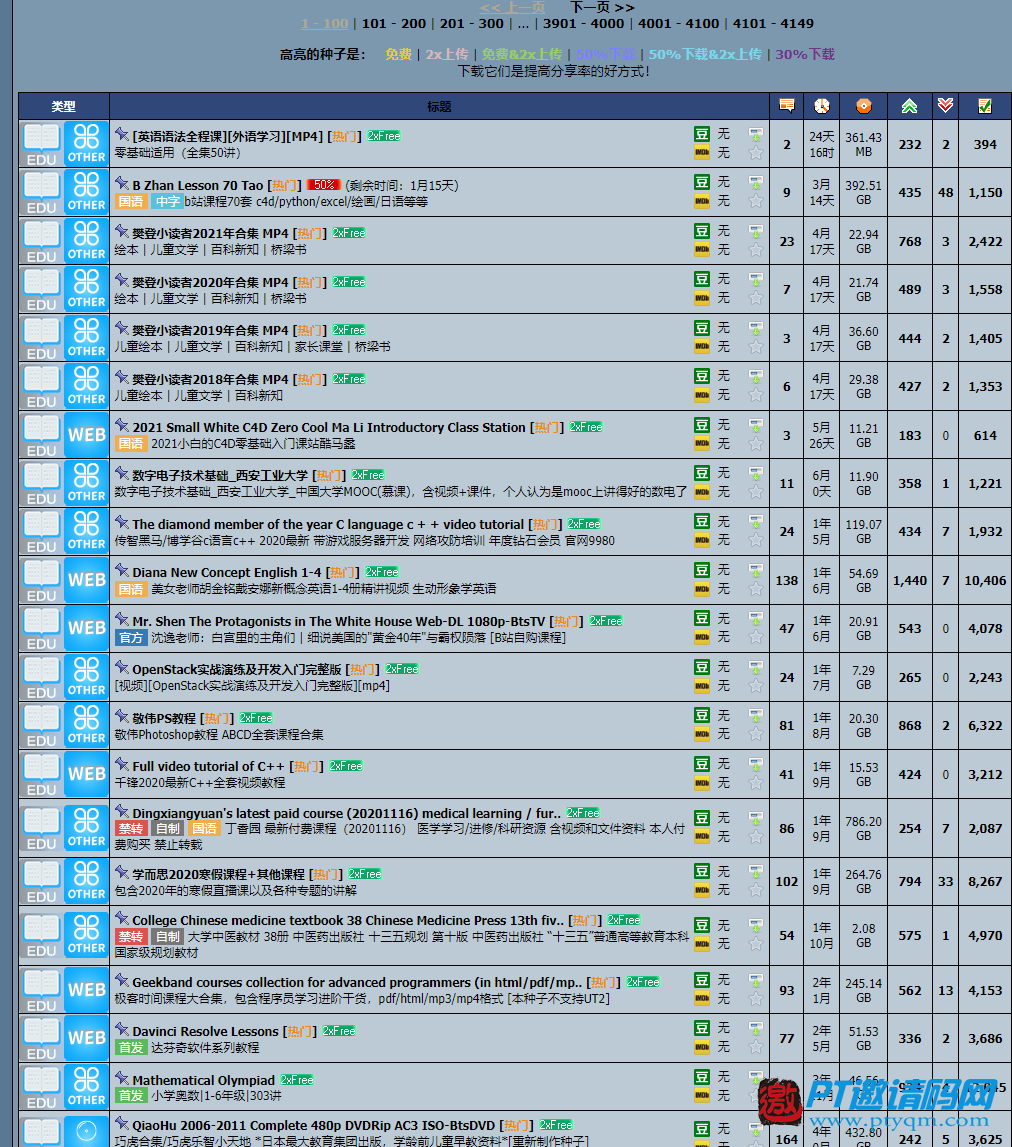Sort by seeders green arrow header icon

[x=910, y=106]
